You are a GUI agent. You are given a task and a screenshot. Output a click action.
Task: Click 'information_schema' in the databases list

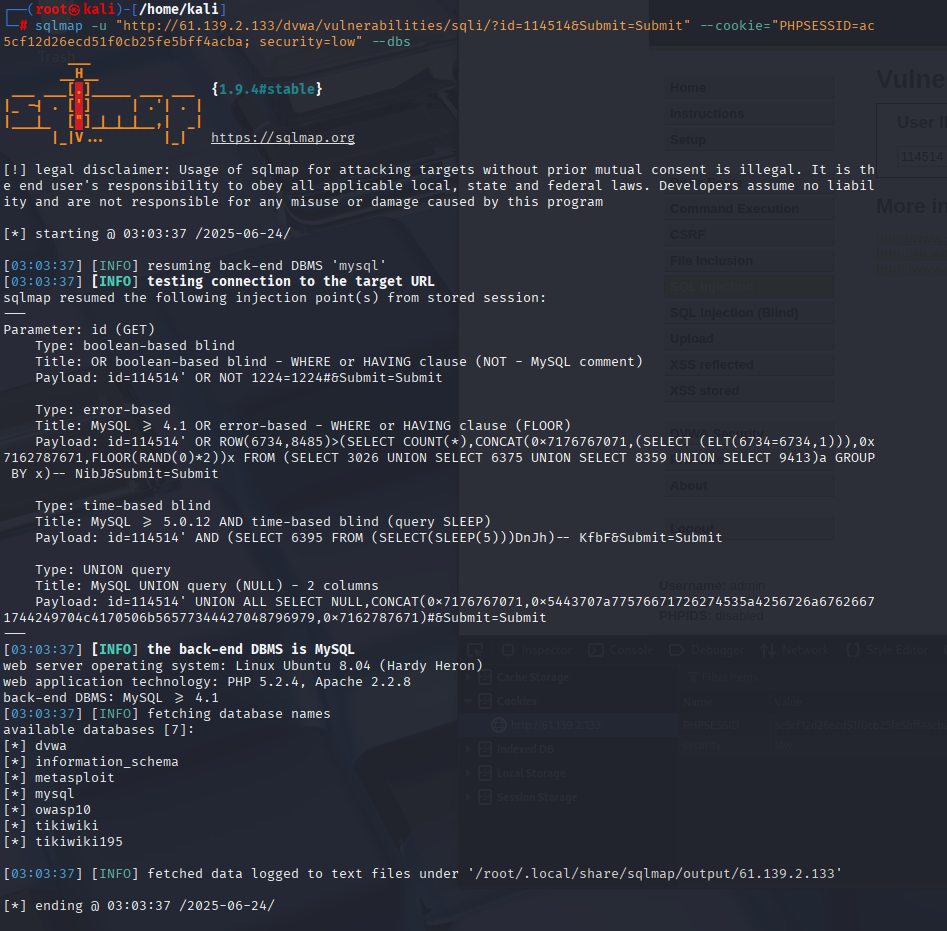pyautogui.click(x=107, y=762)
